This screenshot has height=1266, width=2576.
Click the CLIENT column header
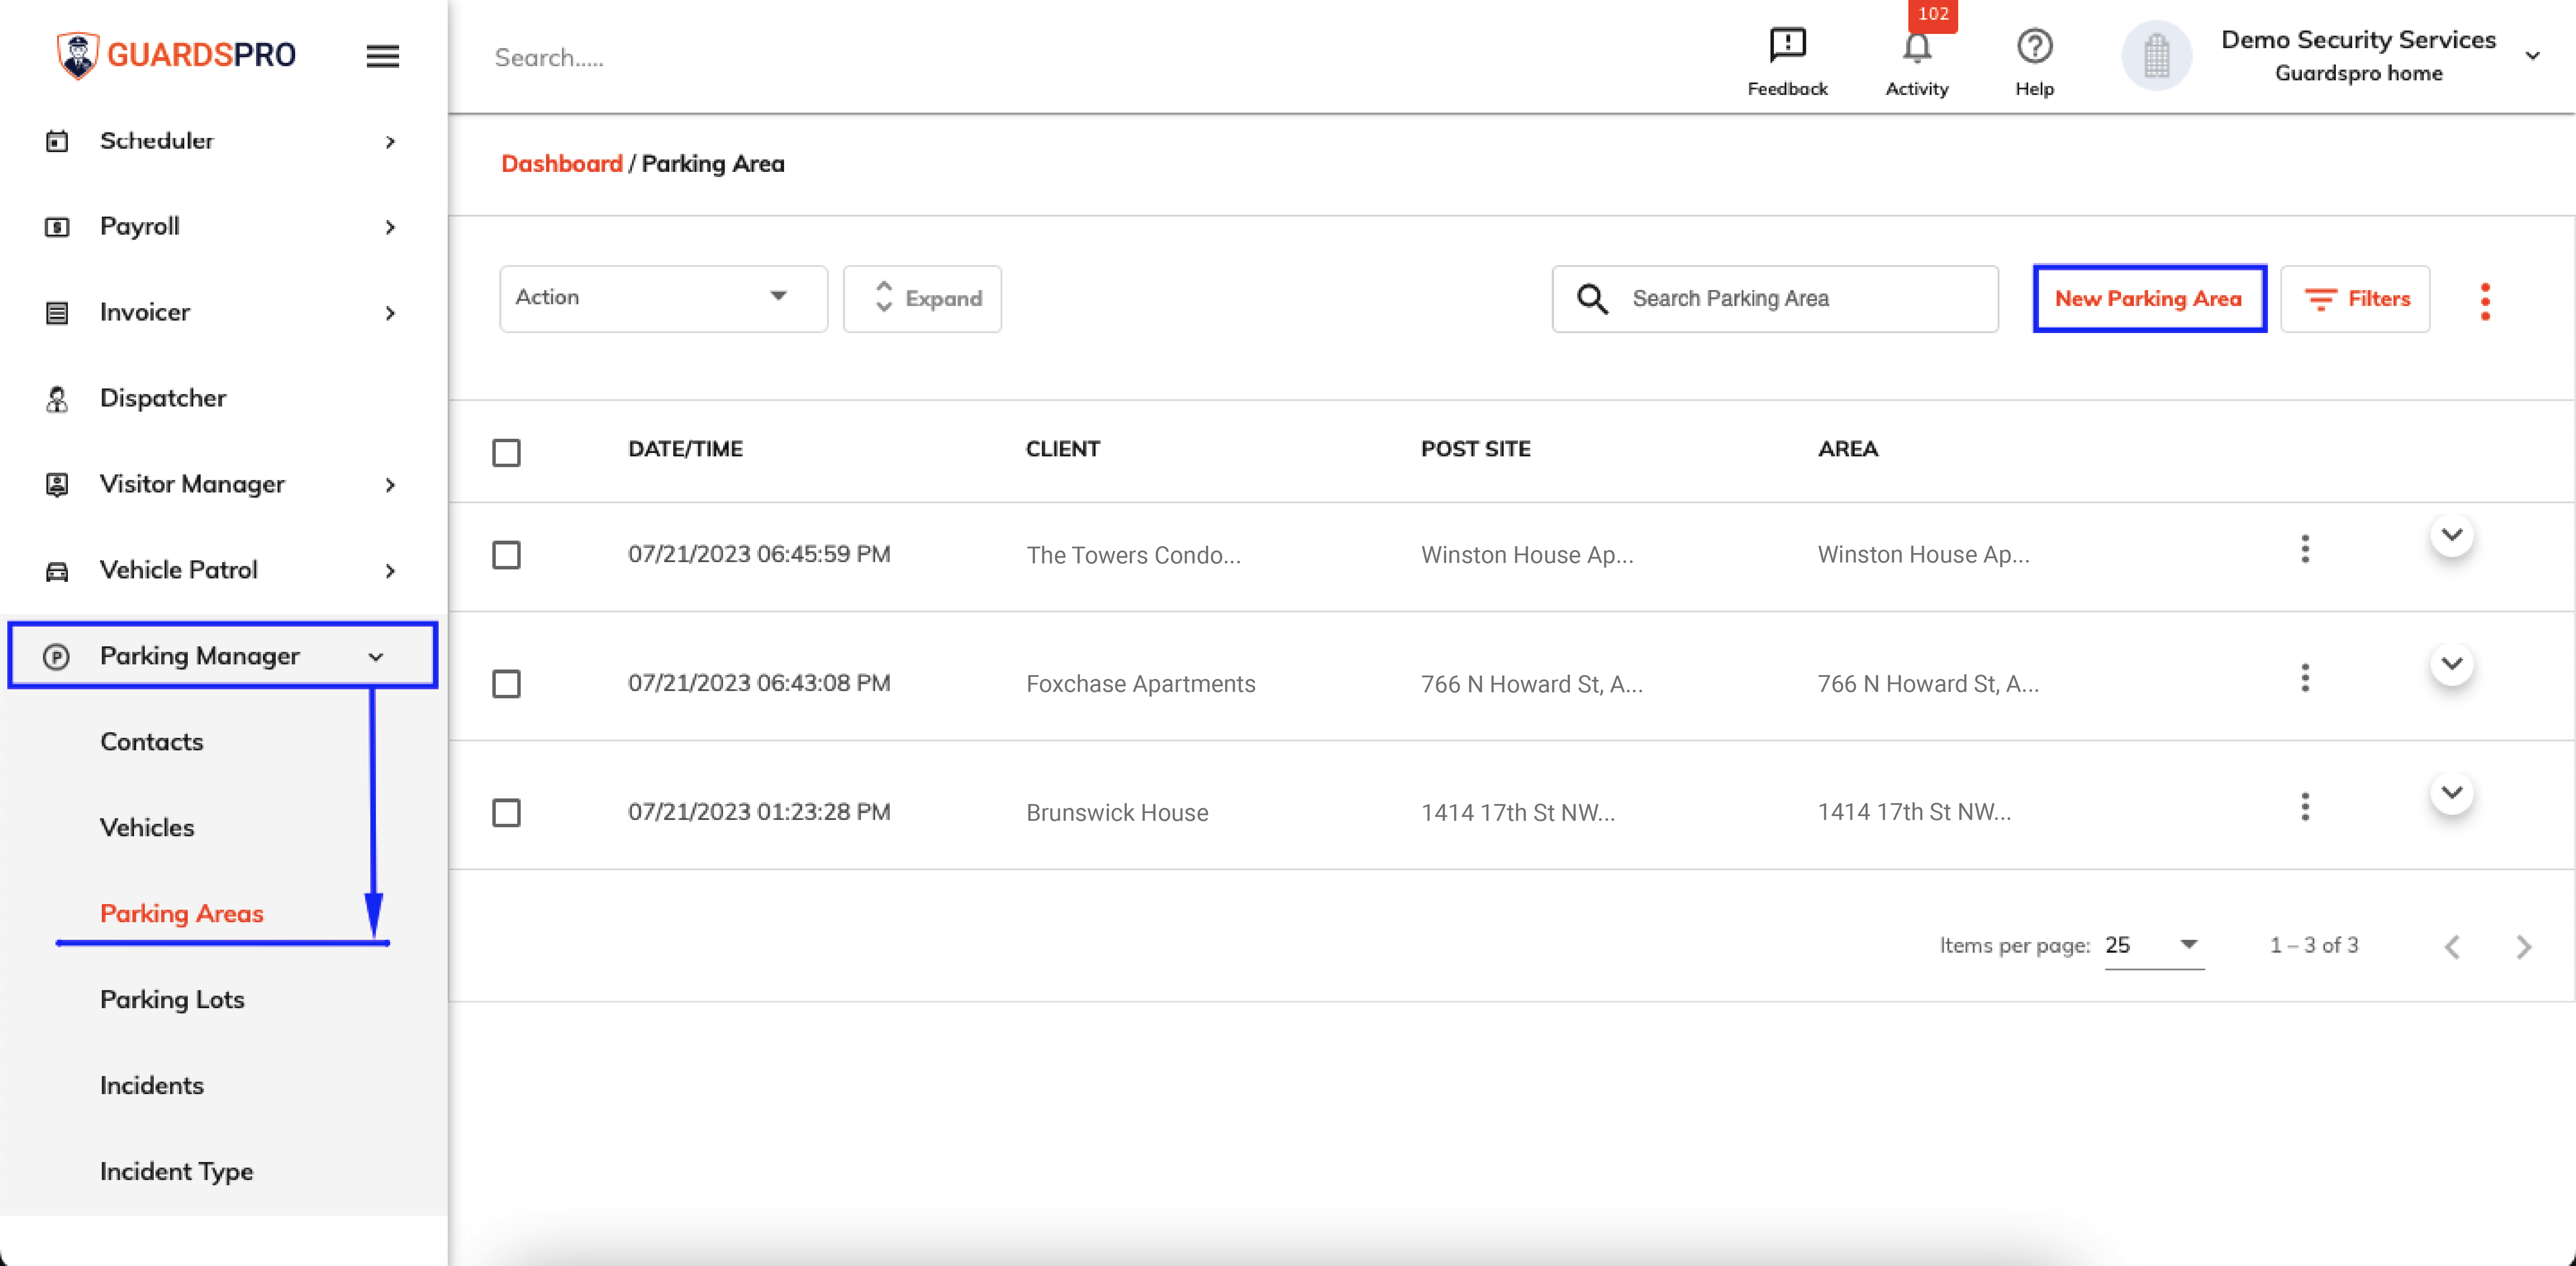(1063, 449)
